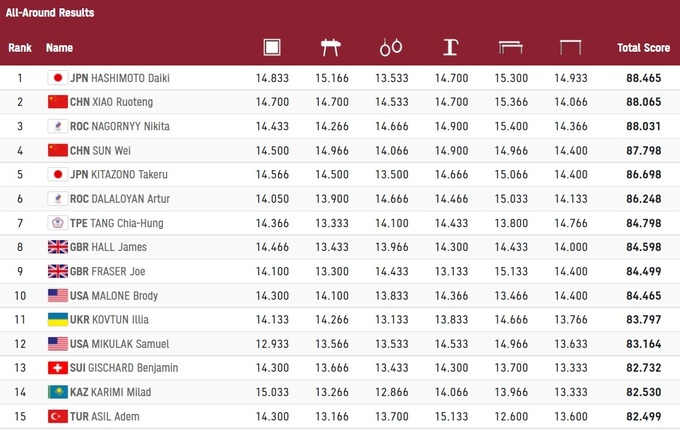Click Japan flag beside HASHIMOTO Daiki
The image size is (680, 430).
click(x=57, y=78)
